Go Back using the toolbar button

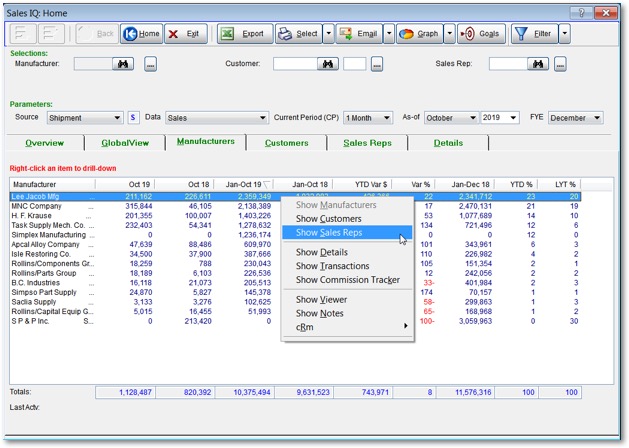click(x=97, y=34)
